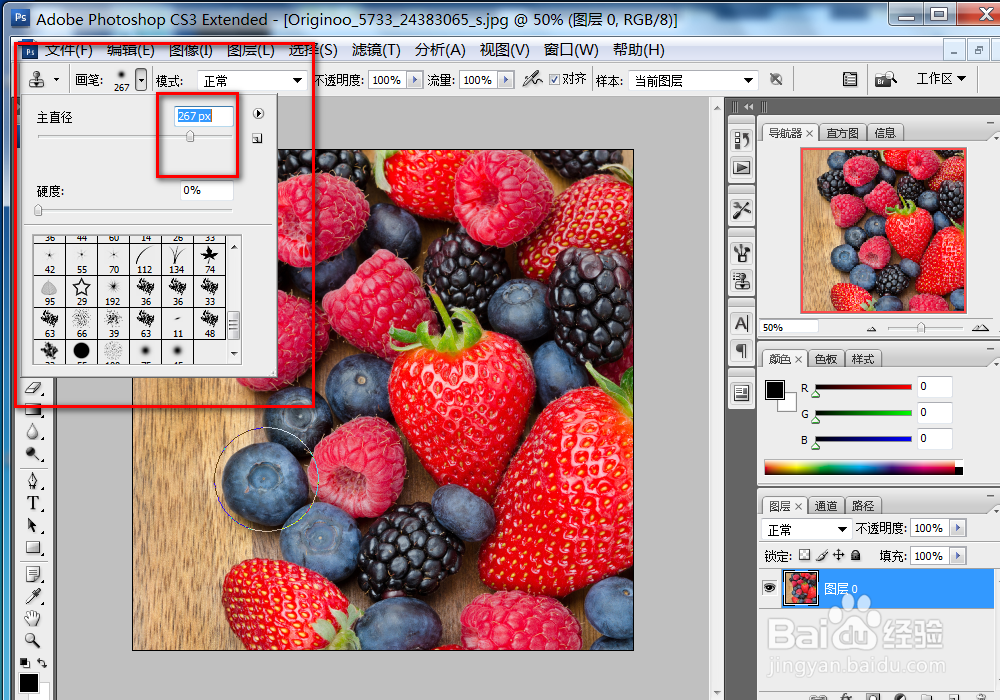This screenshot has width=1000, height=700.
Task: Launch Adobe Bridge from options bar
Action: click(885, 79)
